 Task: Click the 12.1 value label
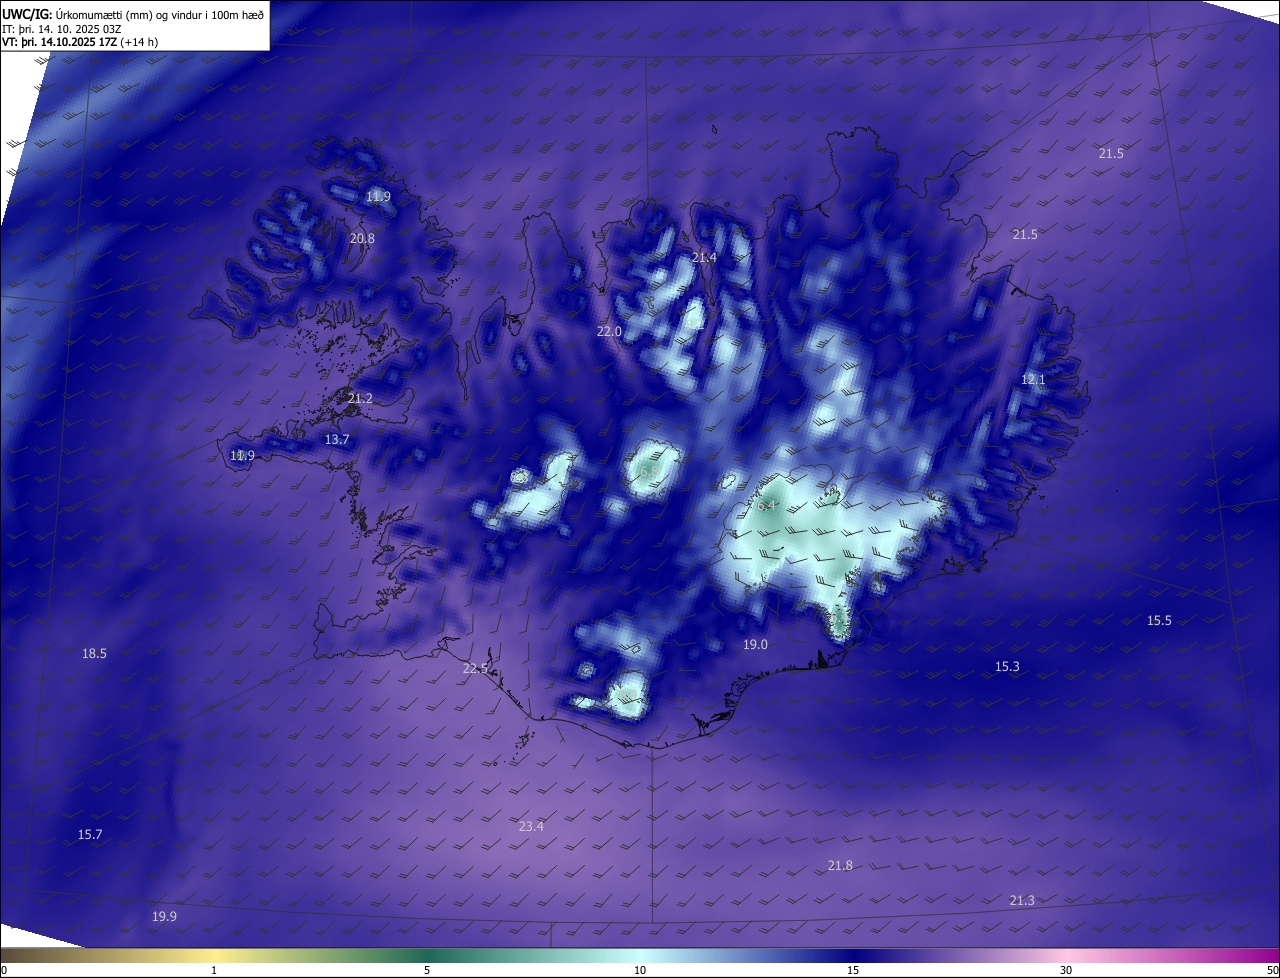tap(1033, 379)
